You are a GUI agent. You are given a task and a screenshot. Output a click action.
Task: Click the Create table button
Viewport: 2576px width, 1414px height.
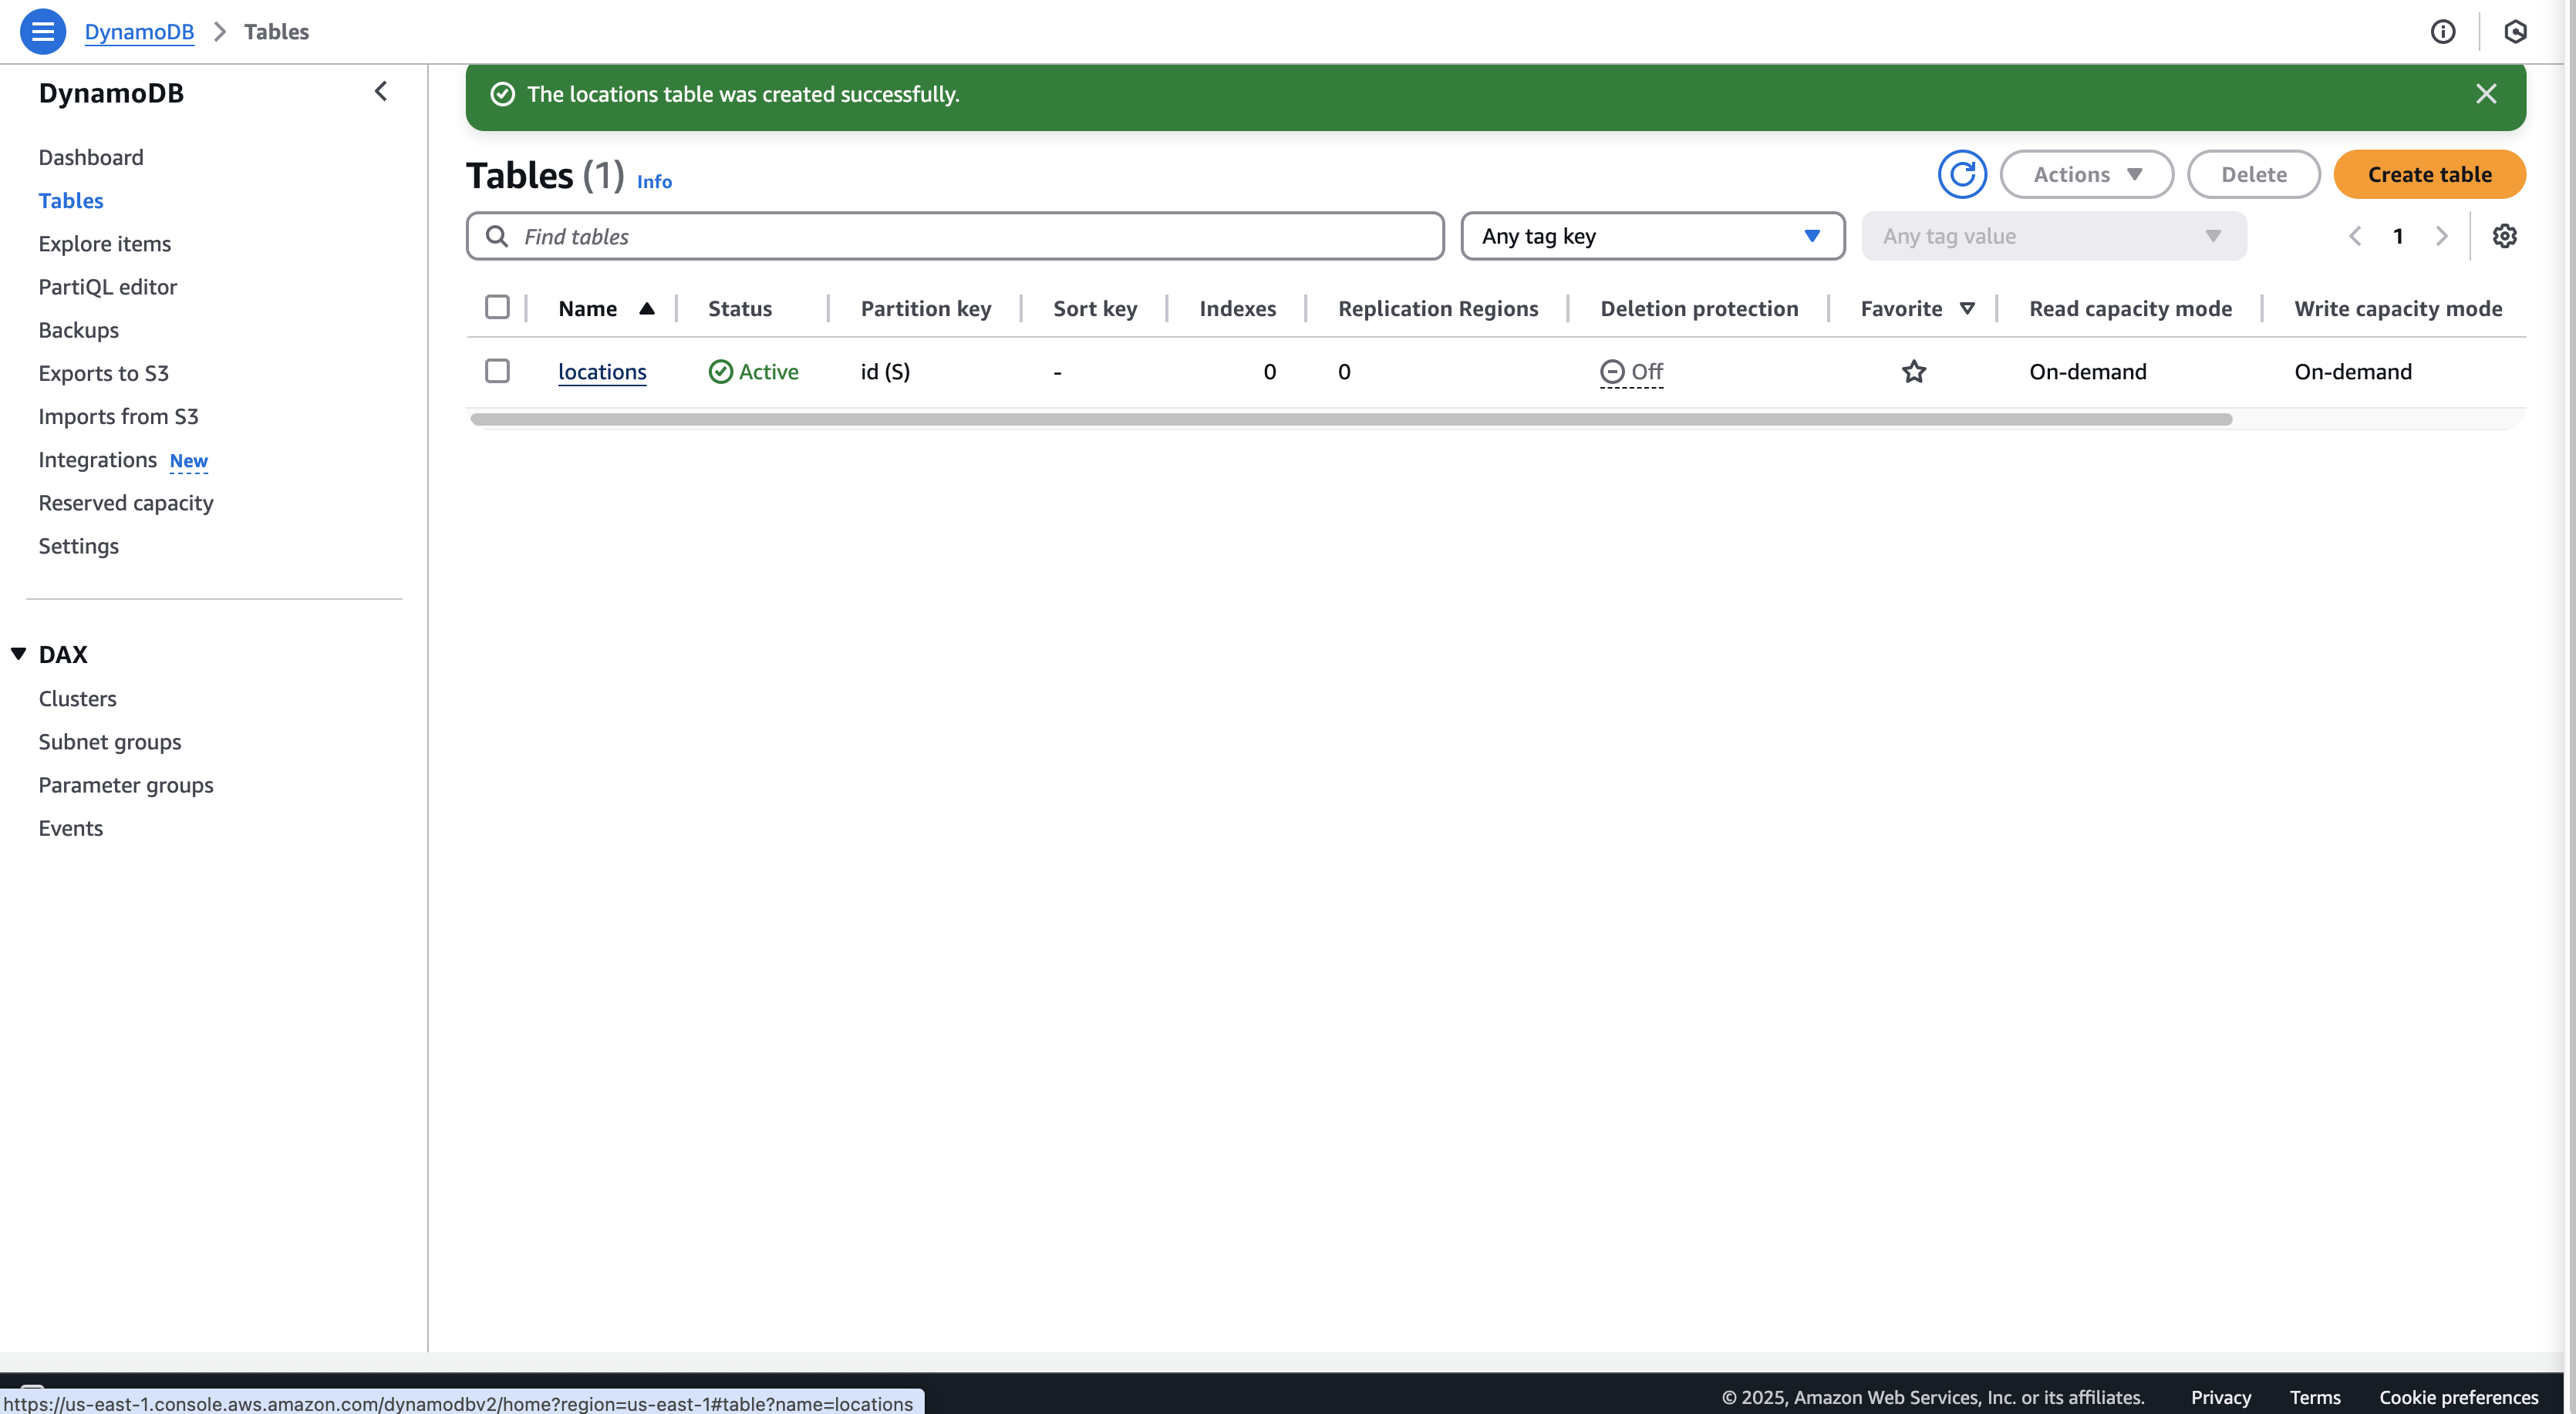click(2429, 174)
